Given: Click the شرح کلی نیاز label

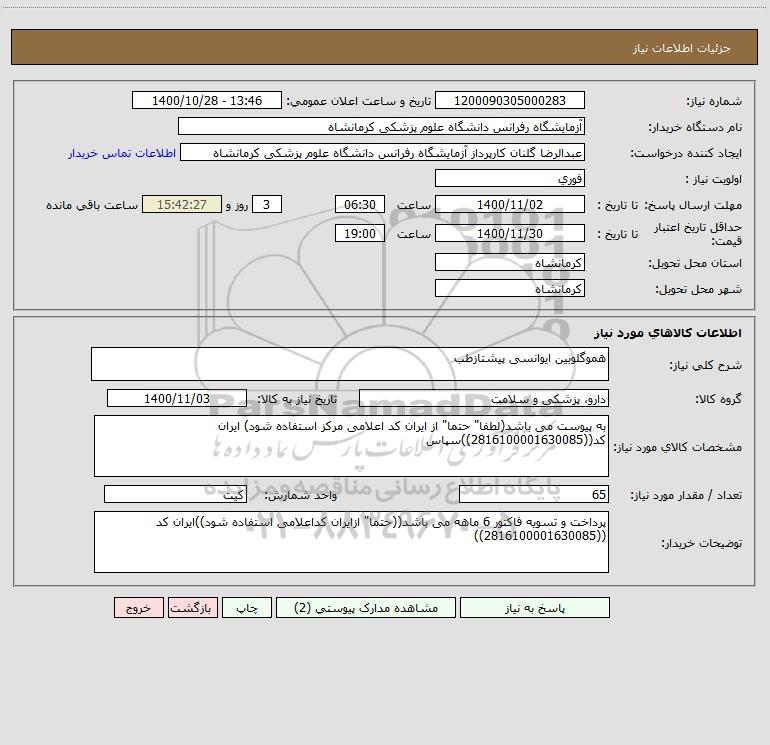Looking at the screenshot, I should [x=706, y=365].
